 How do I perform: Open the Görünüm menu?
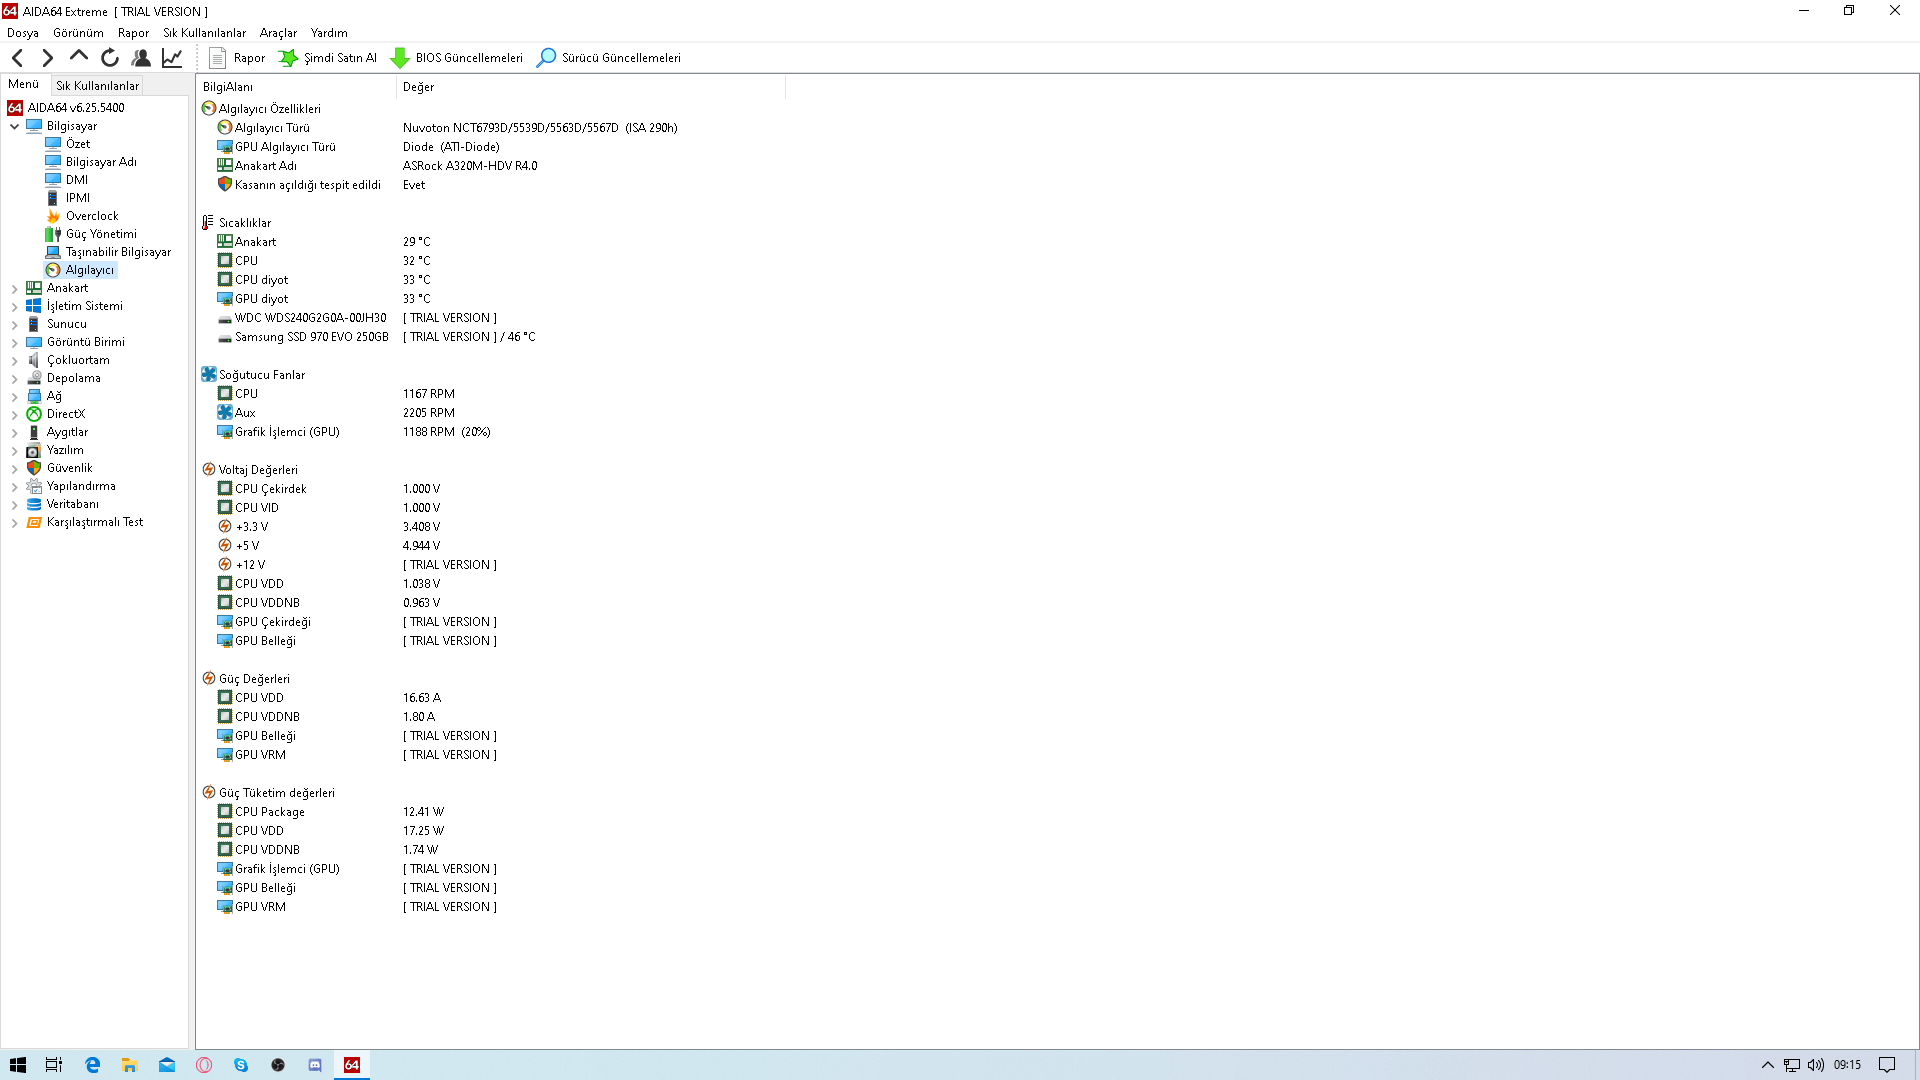[78, 33]
